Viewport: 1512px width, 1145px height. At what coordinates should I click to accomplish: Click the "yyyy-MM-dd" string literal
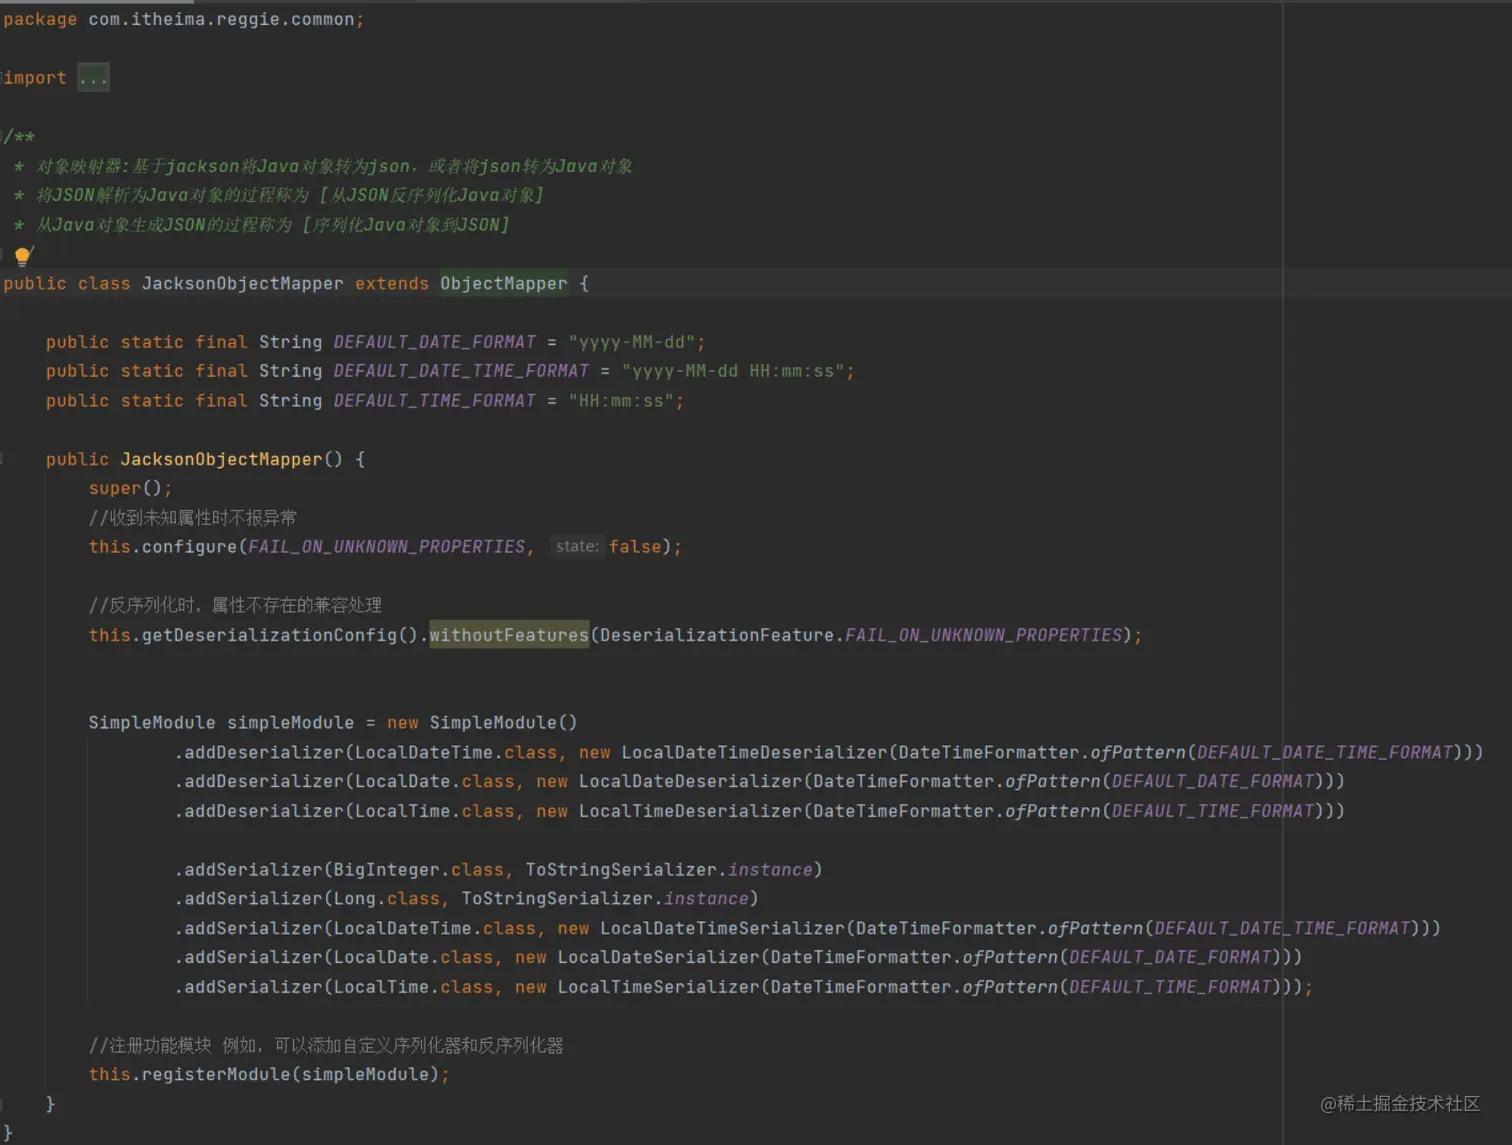tap(632, 342)
